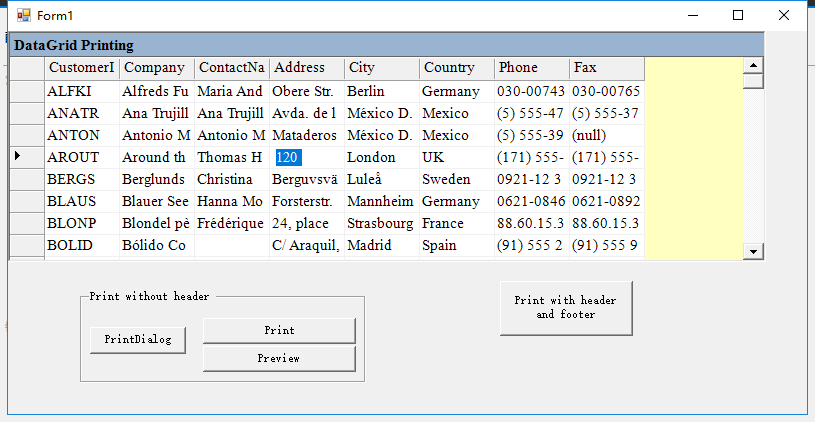Click Print with header and footer button
Screen dimensions: 815x422
566,308
